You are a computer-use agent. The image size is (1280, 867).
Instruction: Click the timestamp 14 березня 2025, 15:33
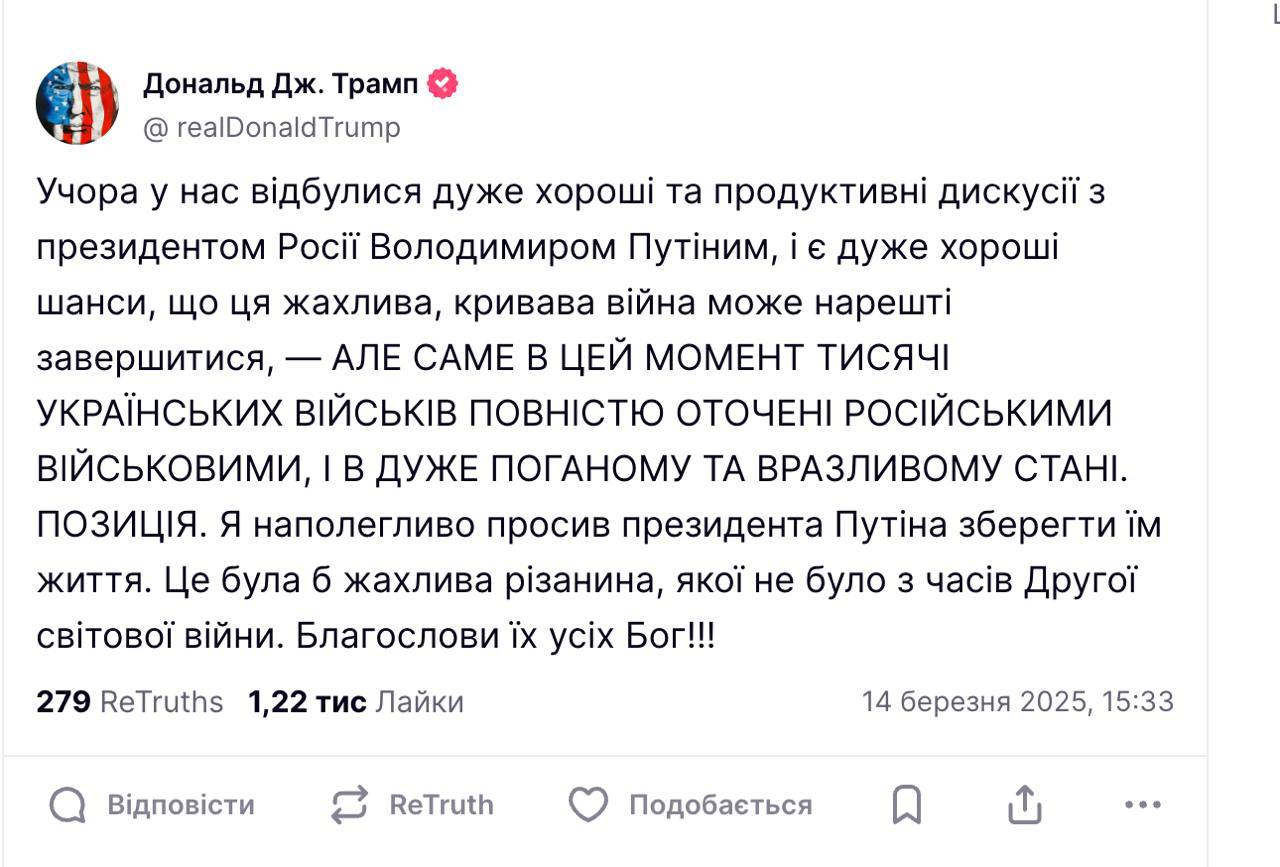click(x=1017, y=702)
